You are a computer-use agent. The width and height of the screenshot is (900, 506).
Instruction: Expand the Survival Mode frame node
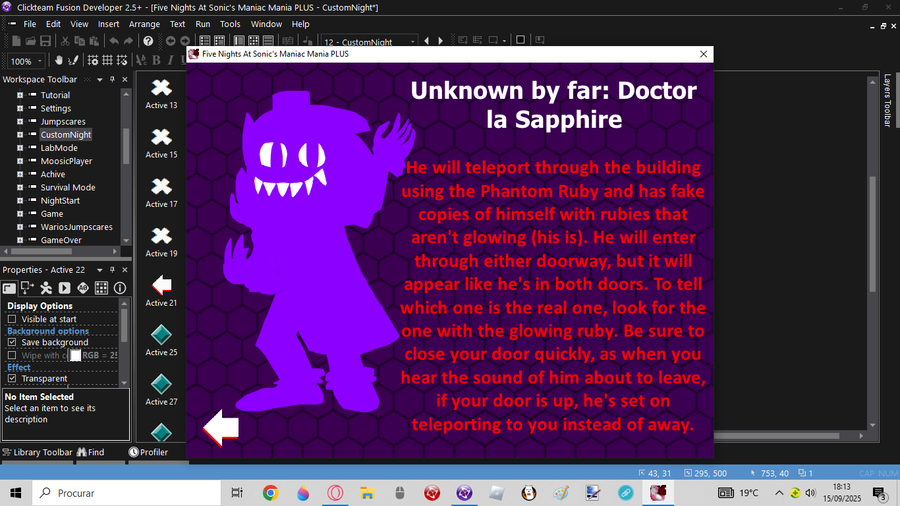(20, 188)
